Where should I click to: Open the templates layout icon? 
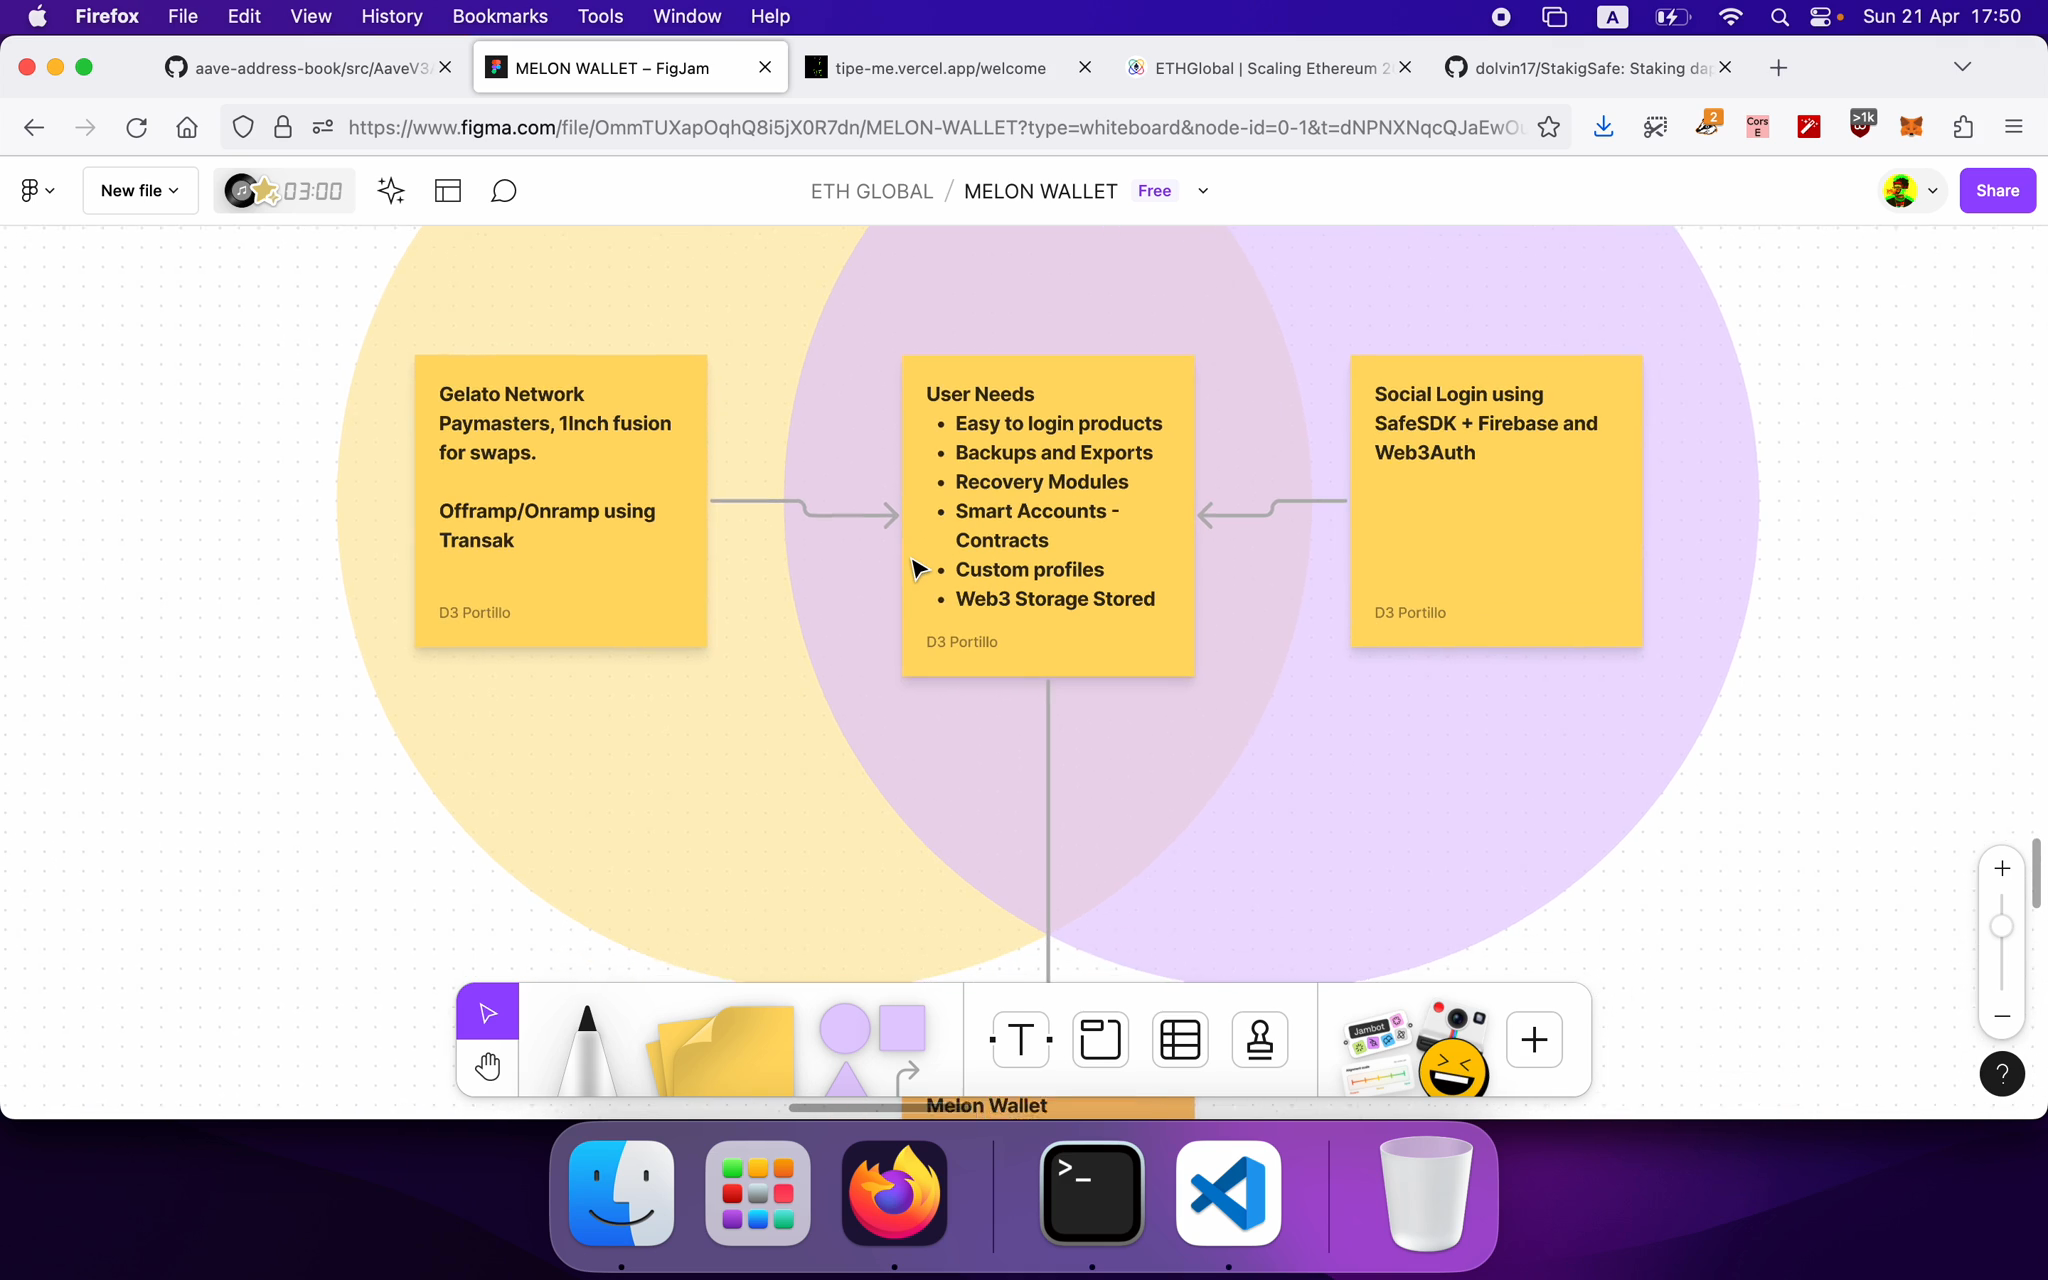pyautogui.click(x=448, y=190)
